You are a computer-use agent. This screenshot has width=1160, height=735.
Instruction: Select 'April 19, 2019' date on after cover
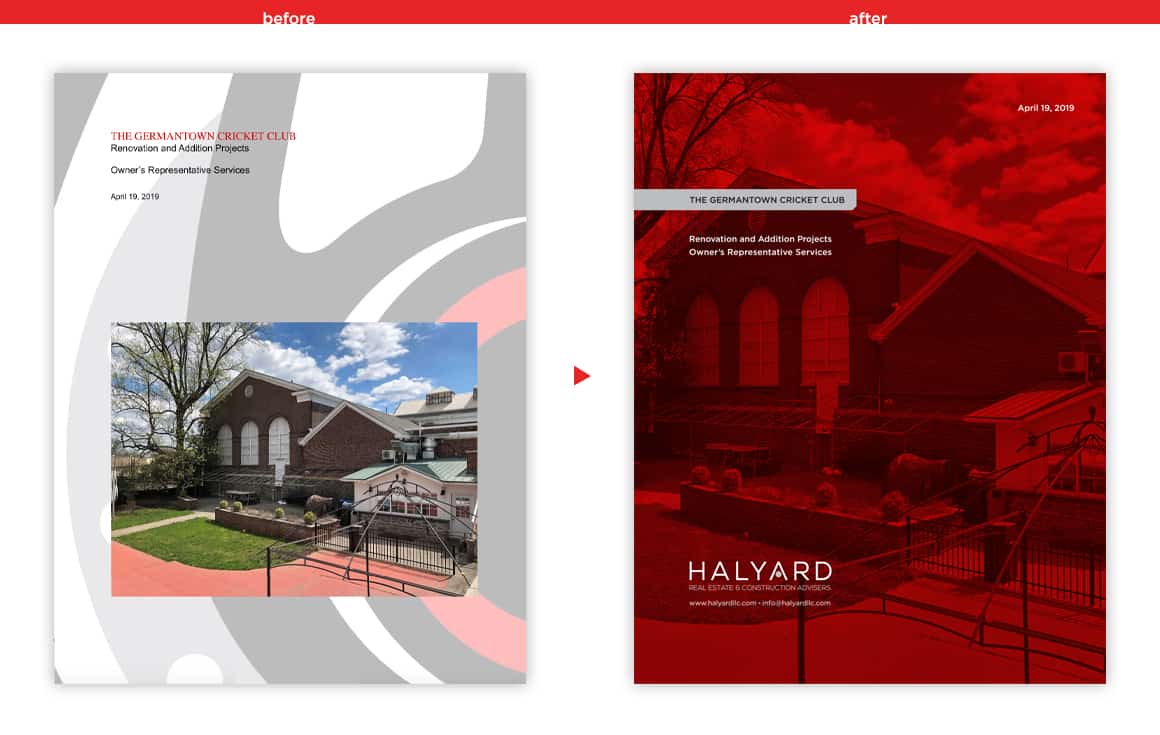click(1045, 108)
